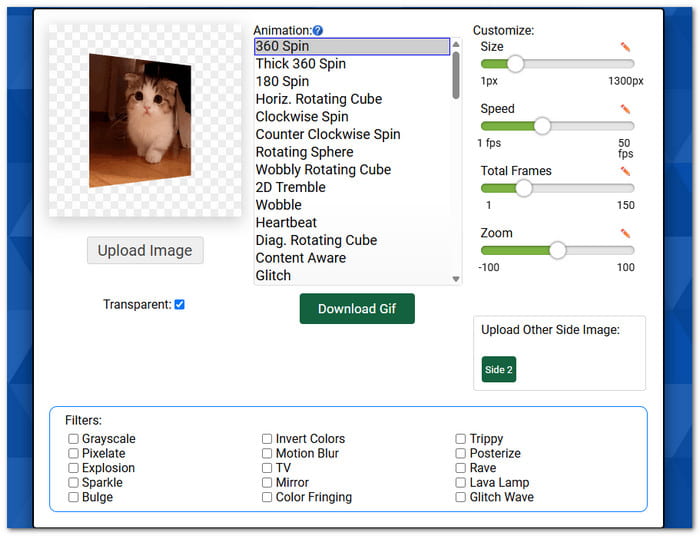The height and width of the screenshot is (536, 700).
Task: Click the spinning cat preview image
Action: click(140, 120)
